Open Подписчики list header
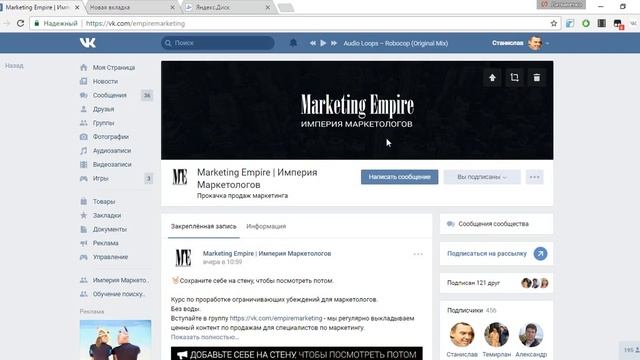The image size is (640, 360). (472, 310)
